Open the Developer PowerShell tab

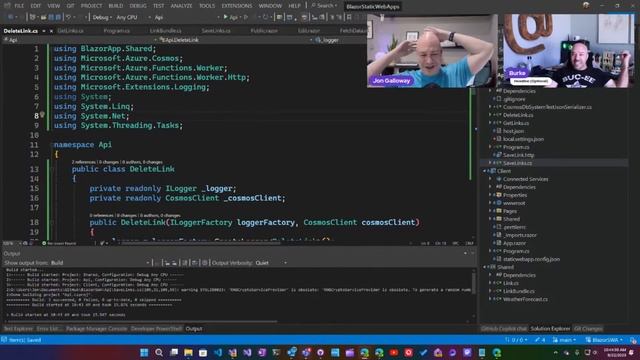click(156, 329)
